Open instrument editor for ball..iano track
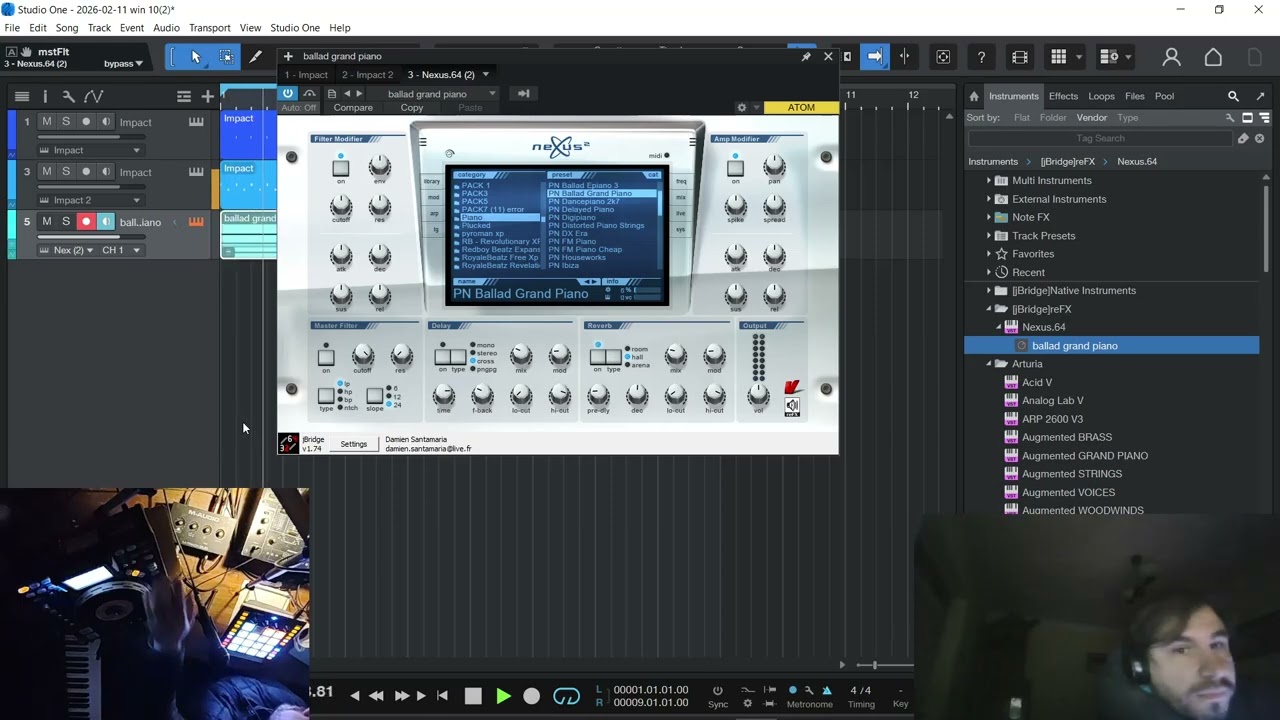This screenshot has height=720, width=1280. [x=196, y=222]
